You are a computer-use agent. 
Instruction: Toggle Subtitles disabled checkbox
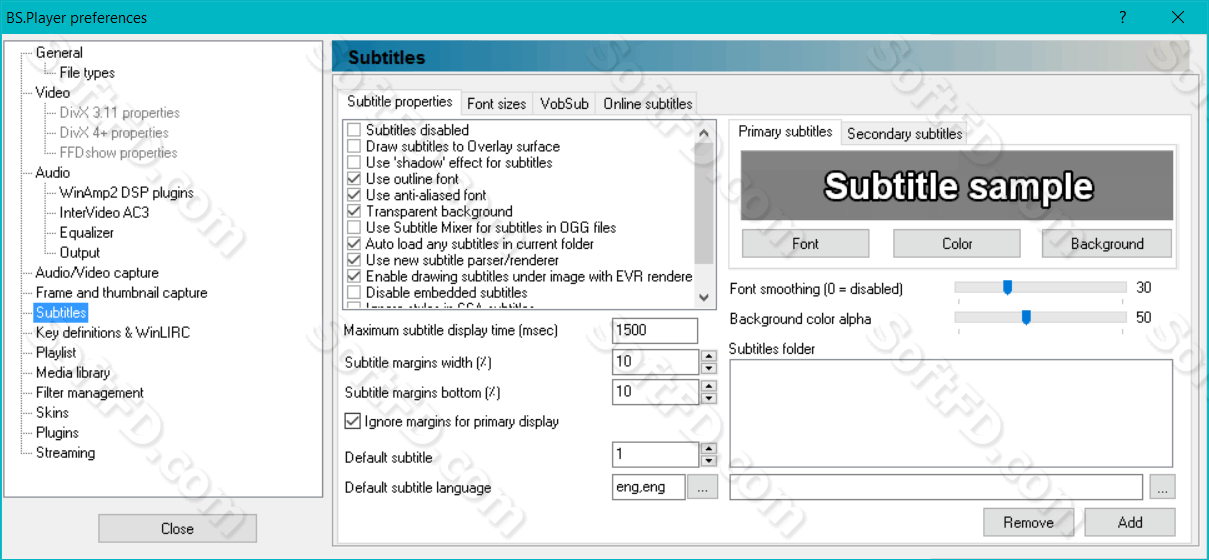point(353,130)
